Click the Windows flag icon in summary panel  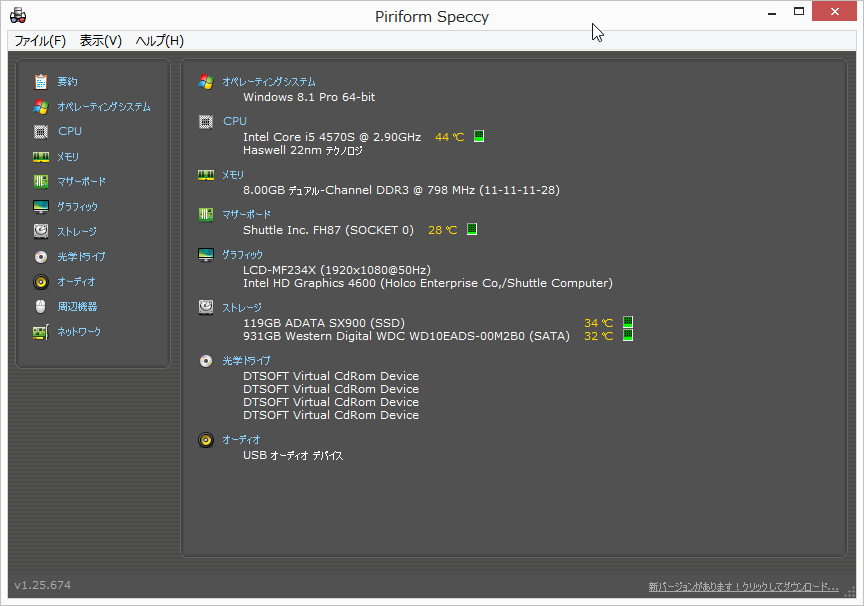pyautogui.click(x=206, y=82)
